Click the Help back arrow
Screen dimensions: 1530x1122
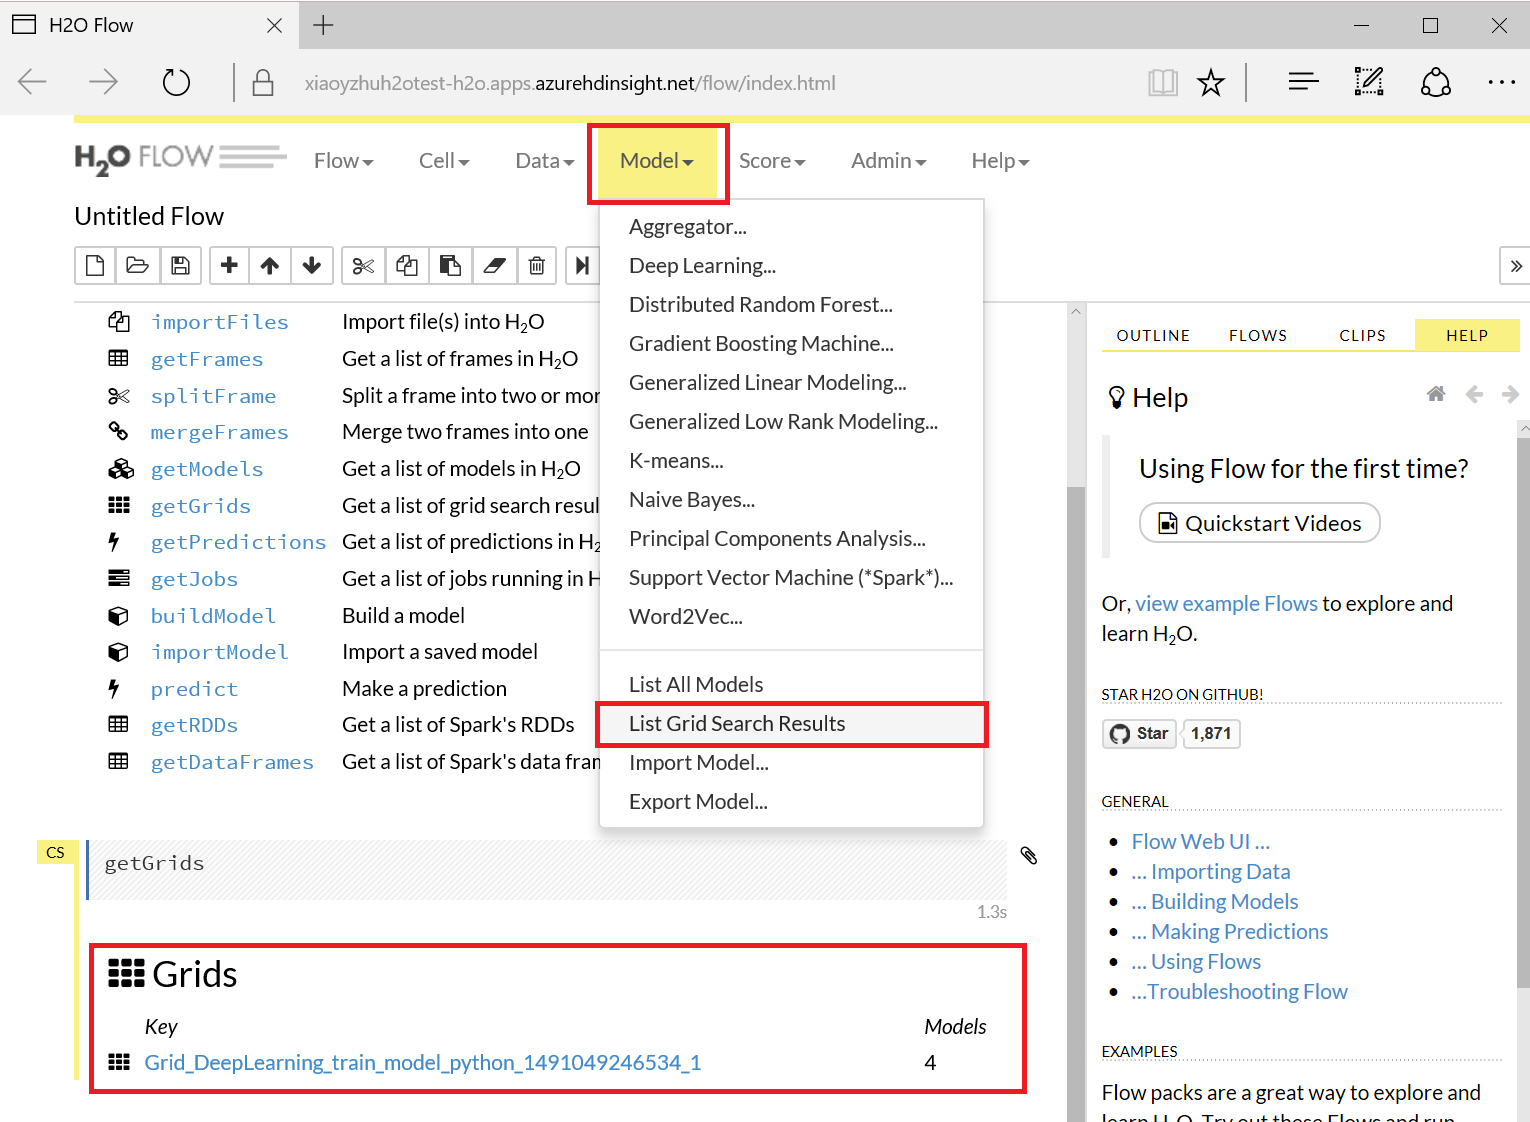(1474, 394)
